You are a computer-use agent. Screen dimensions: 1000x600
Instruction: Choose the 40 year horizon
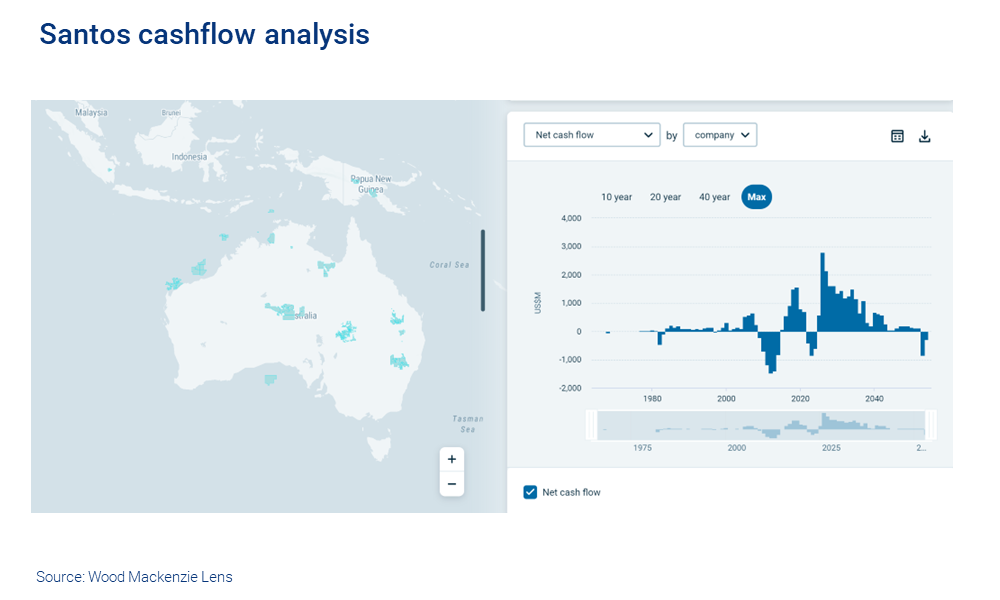tap(713, 197)
